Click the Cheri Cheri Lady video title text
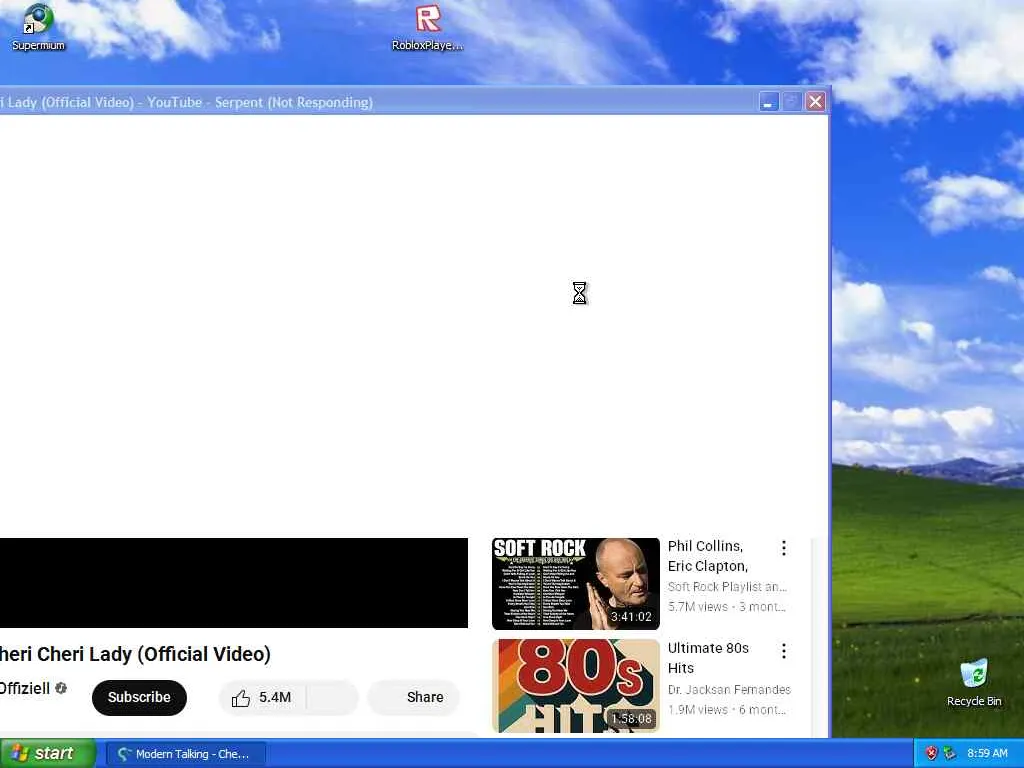The height and width of the screenshot is (768, 1024). pyautogui.click(x=135, y=654)
